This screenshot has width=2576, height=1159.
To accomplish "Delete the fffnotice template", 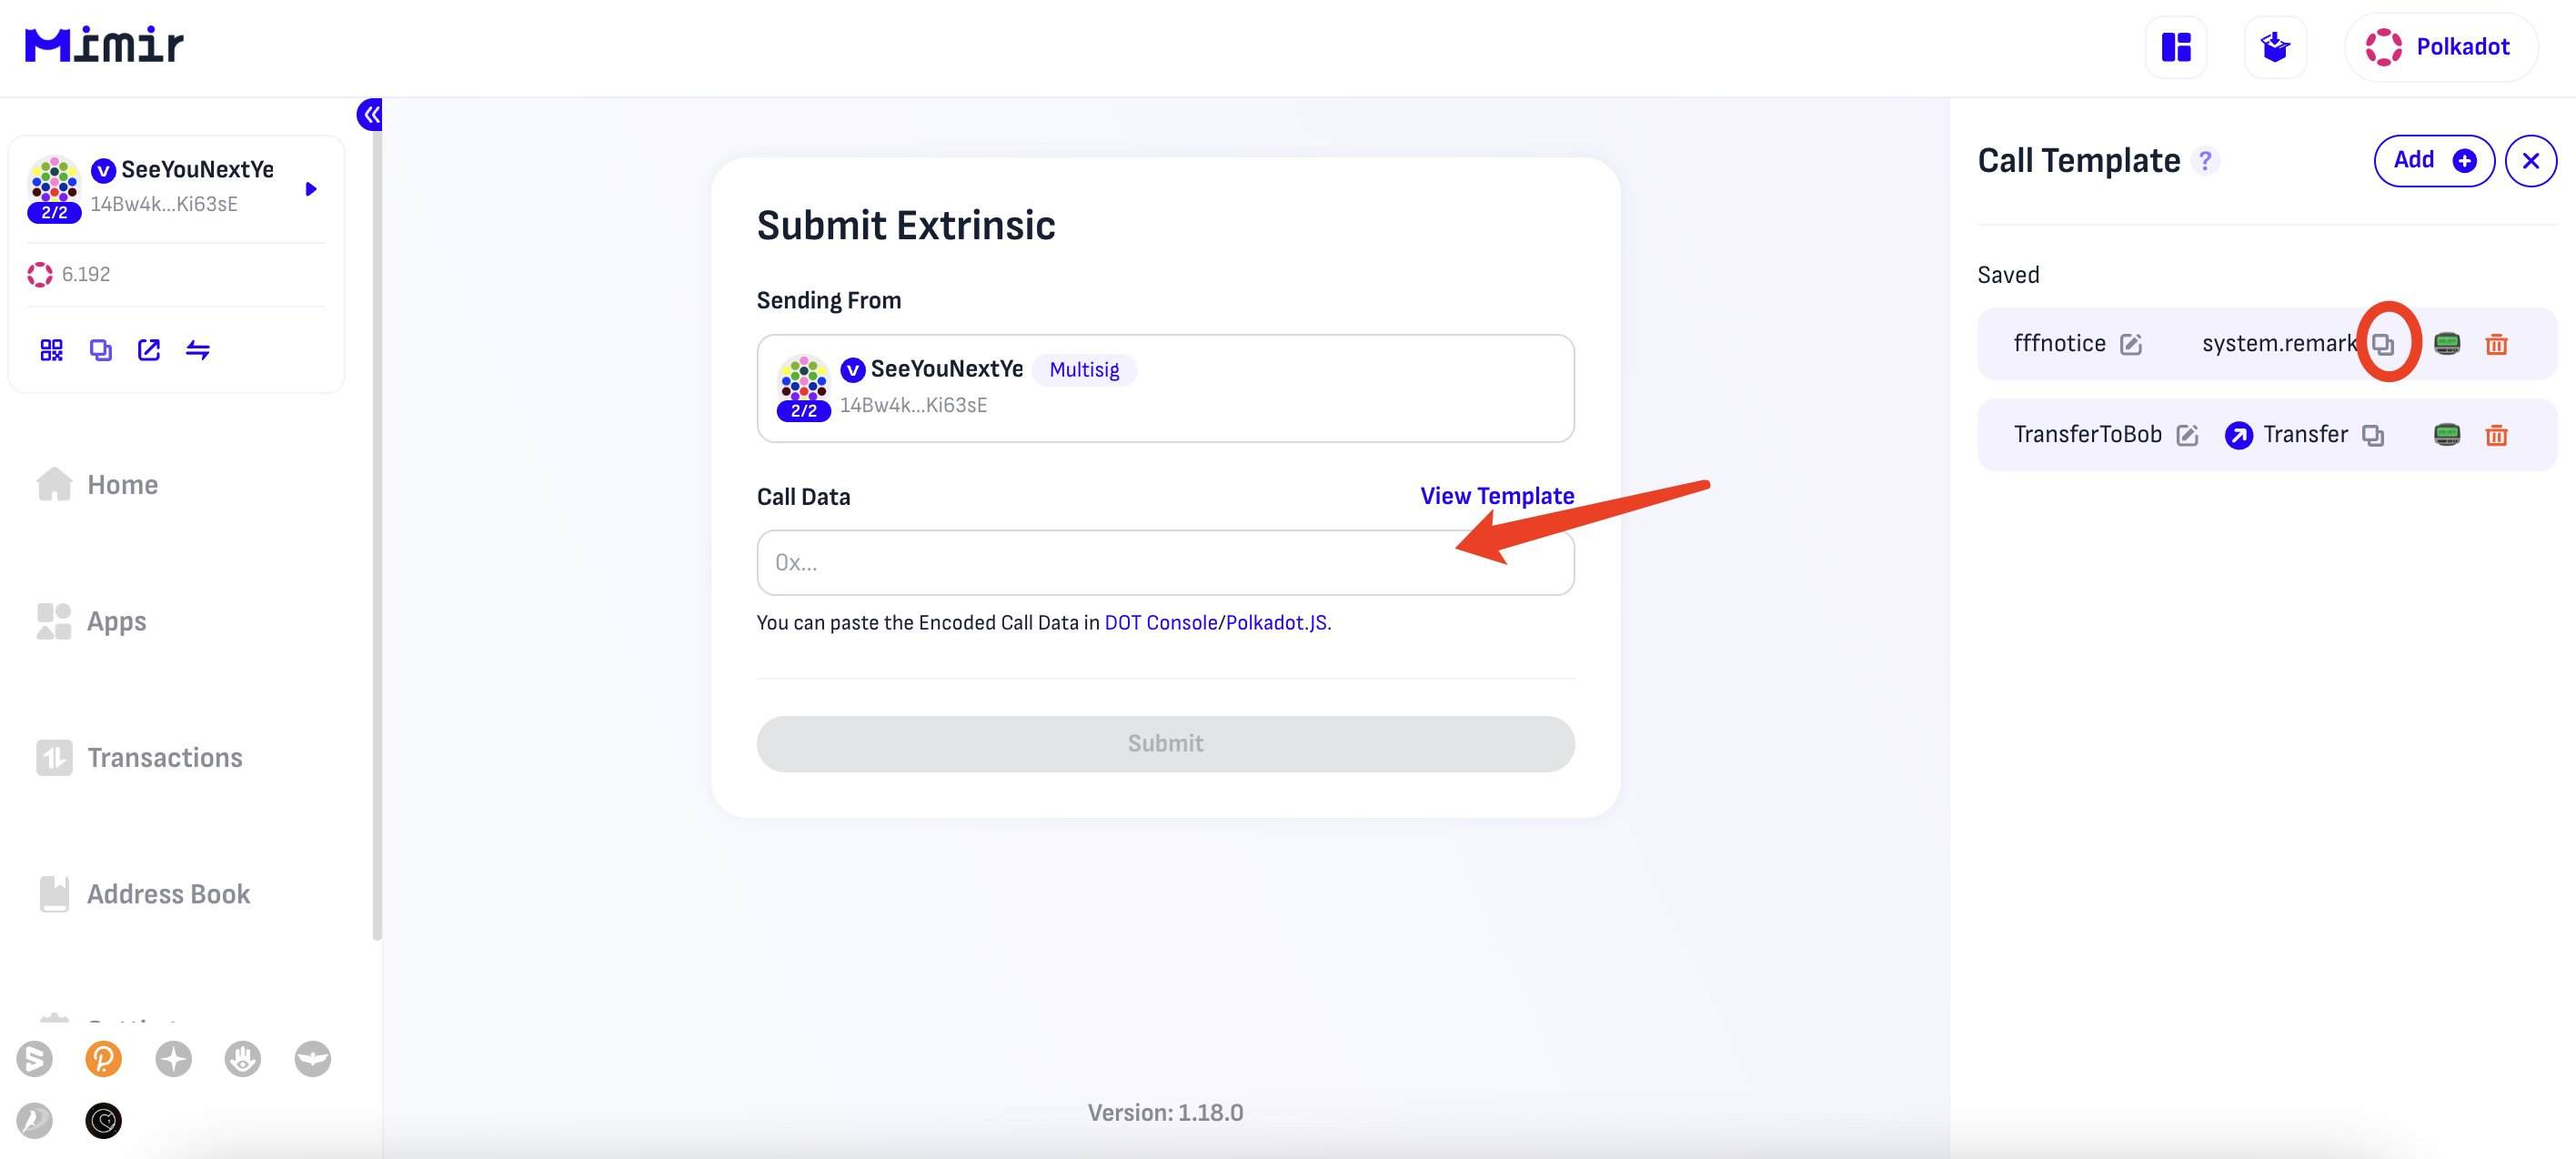I will click(x=2496, y=344).
